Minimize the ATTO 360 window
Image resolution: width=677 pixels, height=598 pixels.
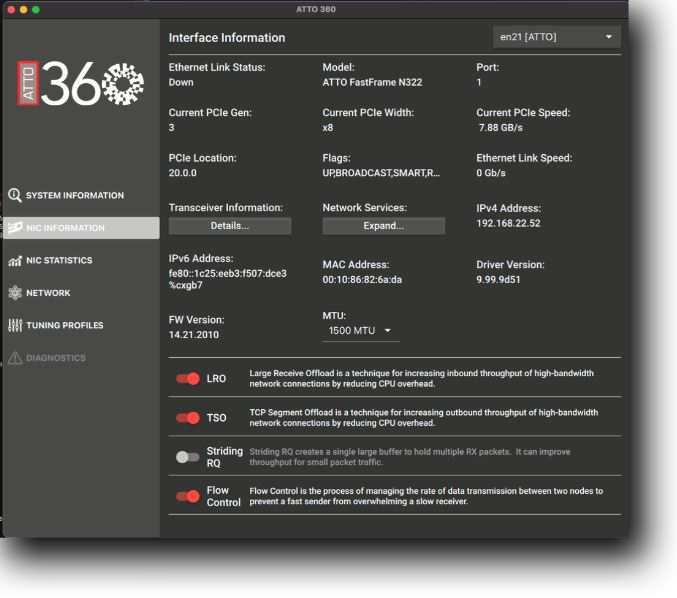[24, 9]
